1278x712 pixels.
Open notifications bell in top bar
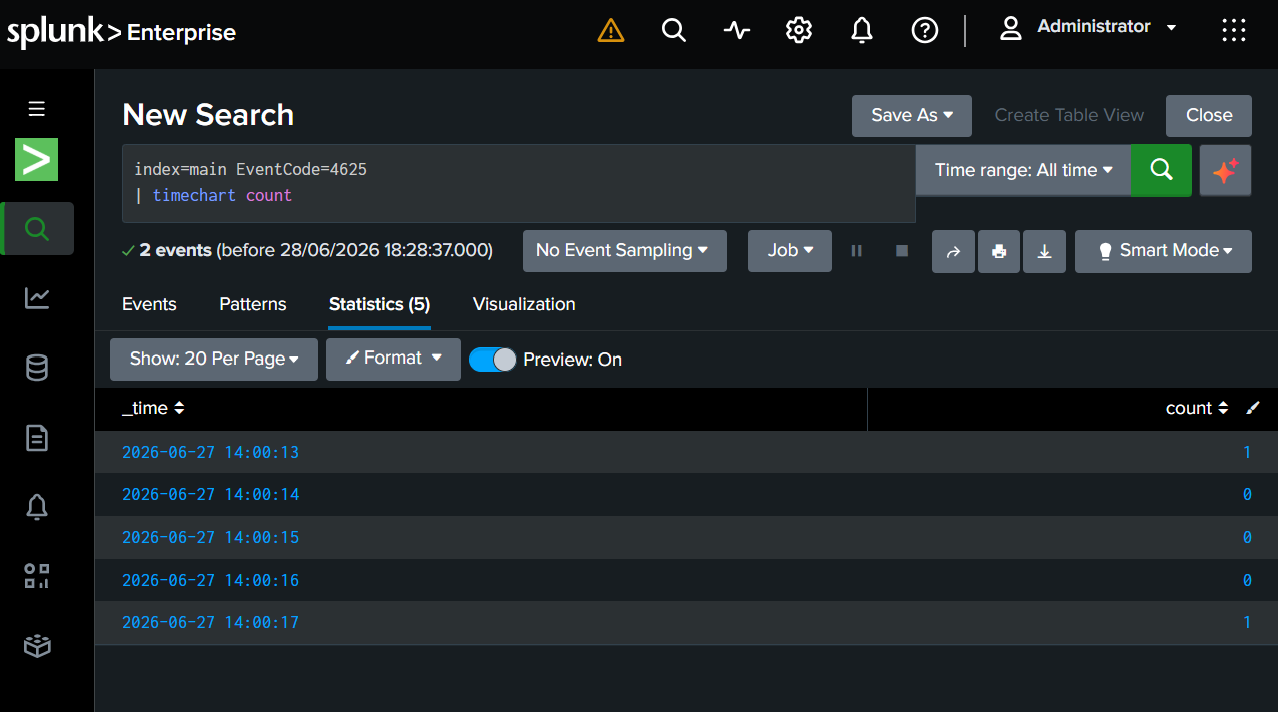point(862,31)
